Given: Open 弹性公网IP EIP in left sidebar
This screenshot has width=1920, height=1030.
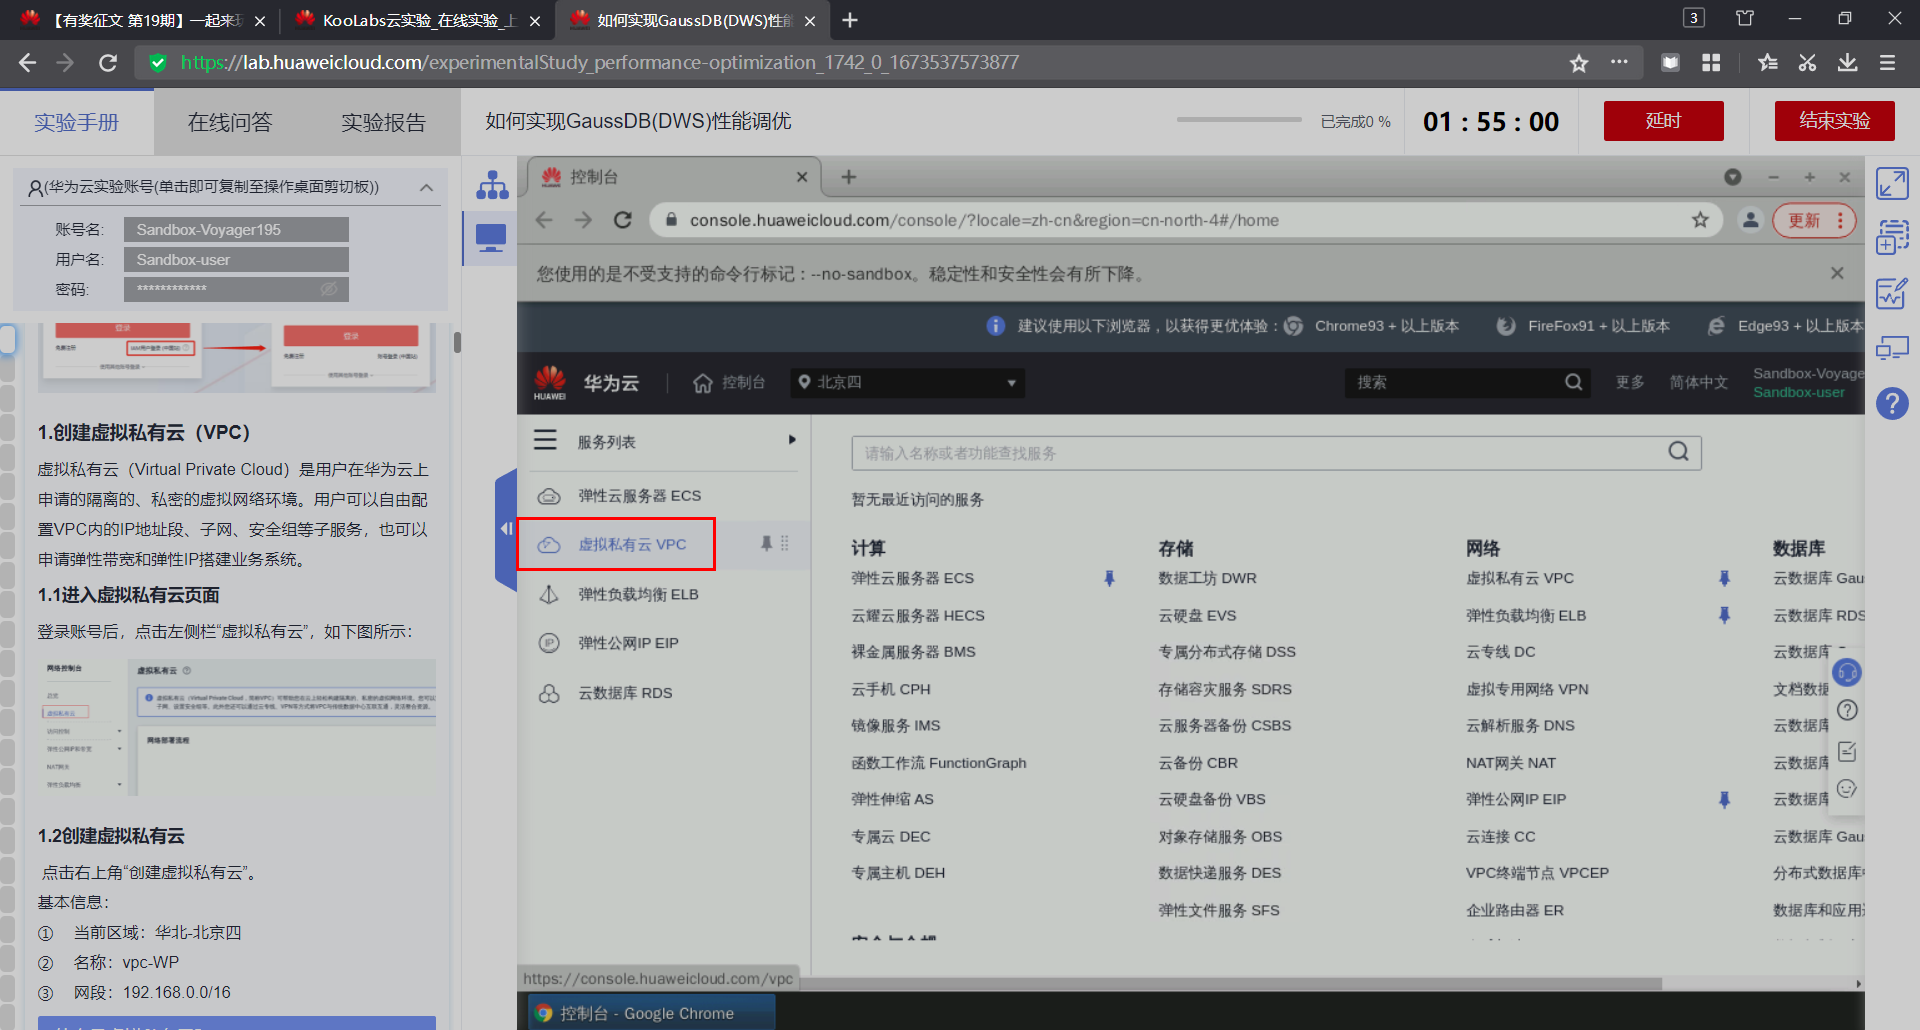Looking at the screenshot, I should pyautogui.click(x=628, y=643).
